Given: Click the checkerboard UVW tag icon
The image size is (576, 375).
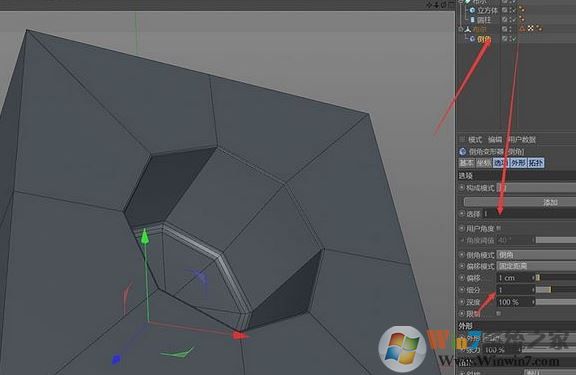Looking at the screenshot, I should tap(530, 28).
